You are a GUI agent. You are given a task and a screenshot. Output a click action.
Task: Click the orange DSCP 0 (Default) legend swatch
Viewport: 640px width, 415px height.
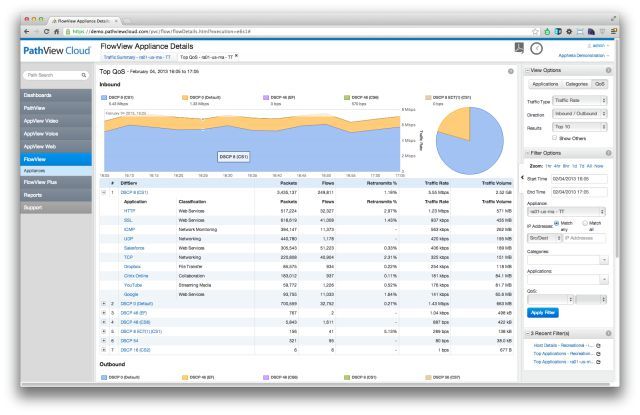tap(185, 98)
